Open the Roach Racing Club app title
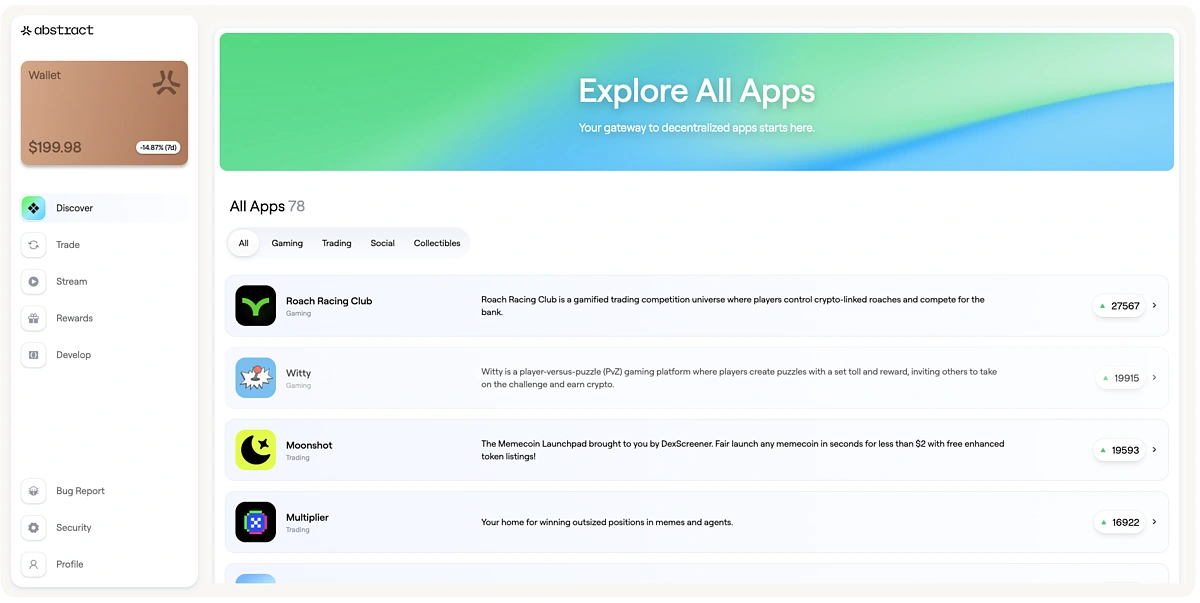Image resolution: width=1200 pixels, height=603 pixels. [329, 301]
